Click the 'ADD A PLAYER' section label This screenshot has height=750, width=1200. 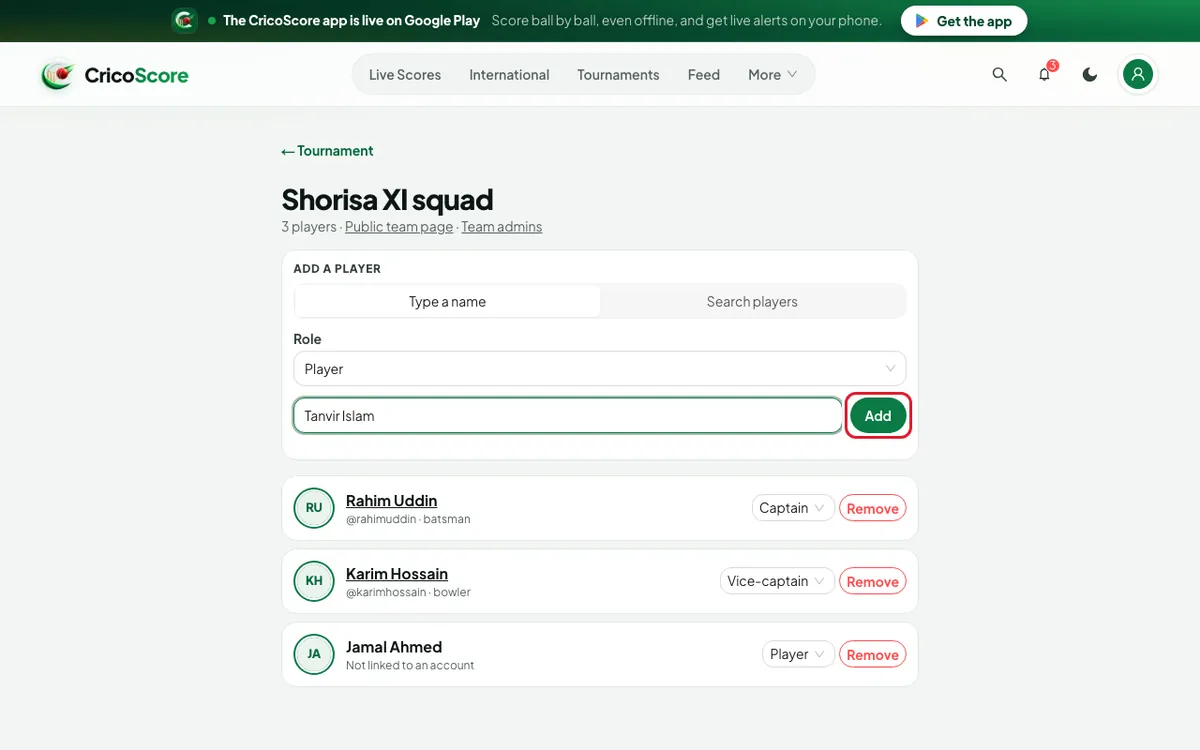[x=337, y=269]
